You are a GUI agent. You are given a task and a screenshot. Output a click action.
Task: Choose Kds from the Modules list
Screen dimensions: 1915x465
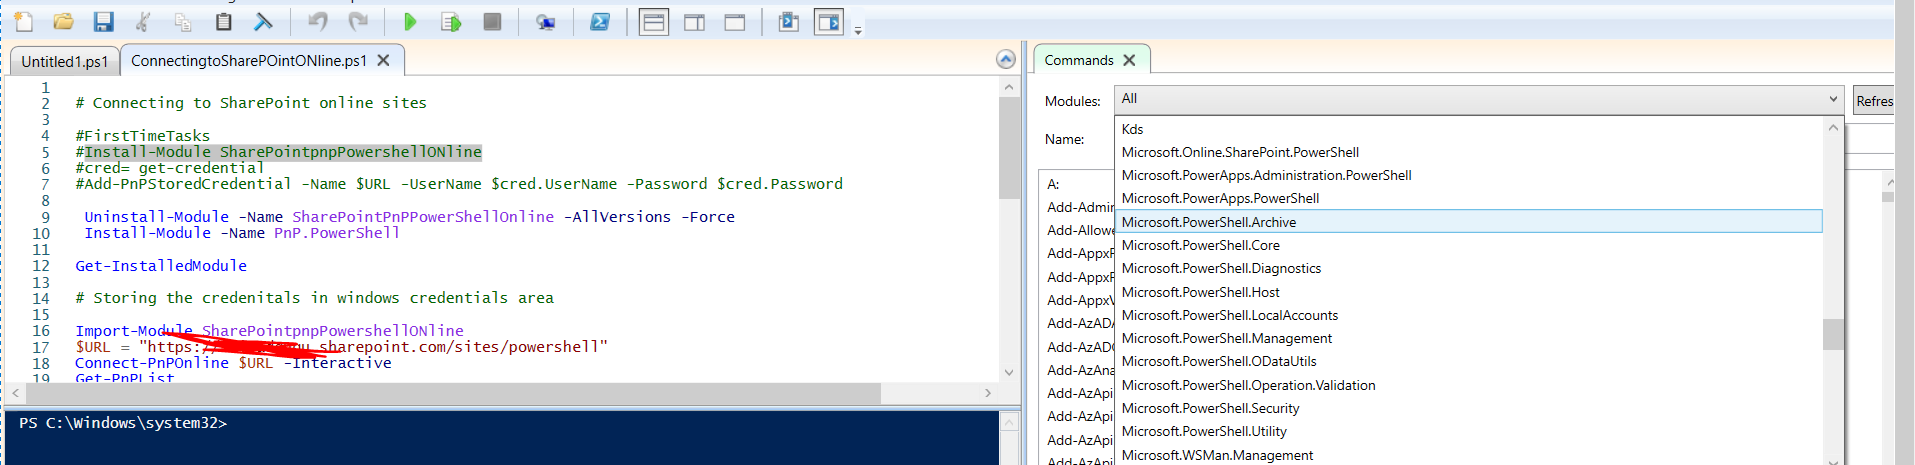[1468, 129]
